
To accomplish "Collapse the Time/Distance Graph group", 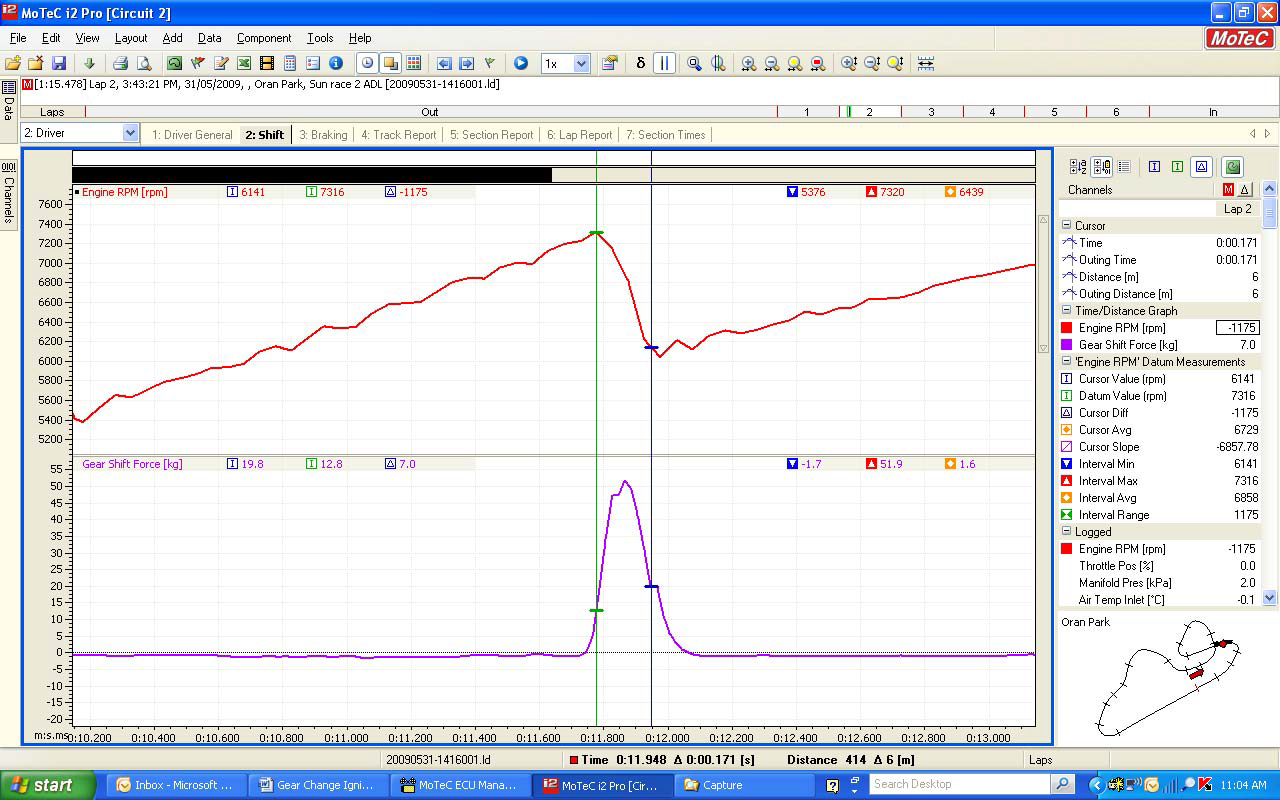I will pos(1066,311).
